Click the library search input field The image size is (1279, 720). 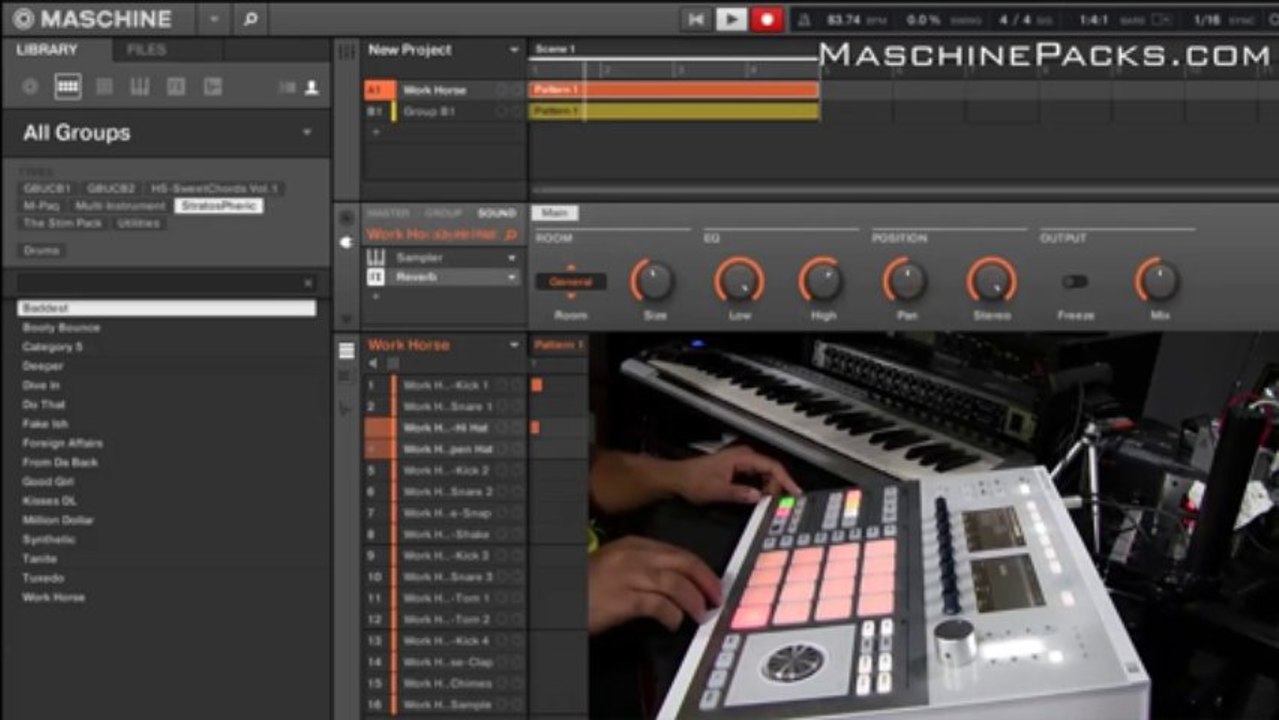point(160,284)
